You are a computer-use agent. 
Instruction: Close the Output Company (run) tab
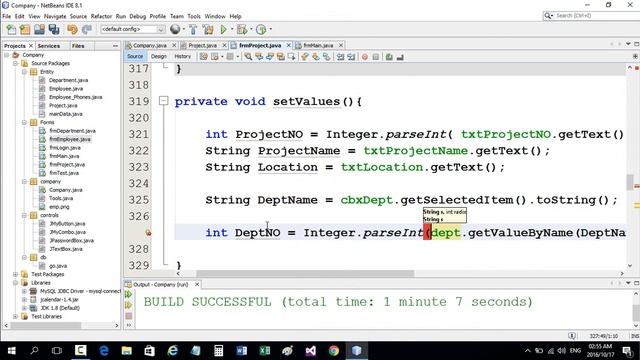(x=197, y=284)
